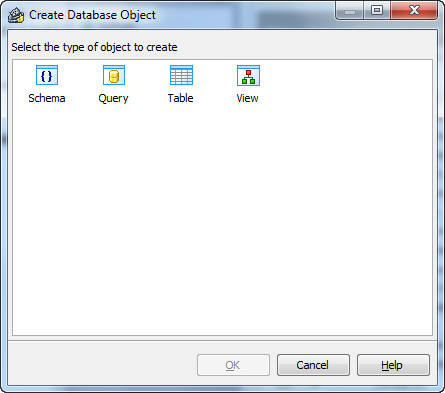The width and height of the screenshot is (445, 393).
Task: Close the dialog with the X button
Action: click(414, 10)
